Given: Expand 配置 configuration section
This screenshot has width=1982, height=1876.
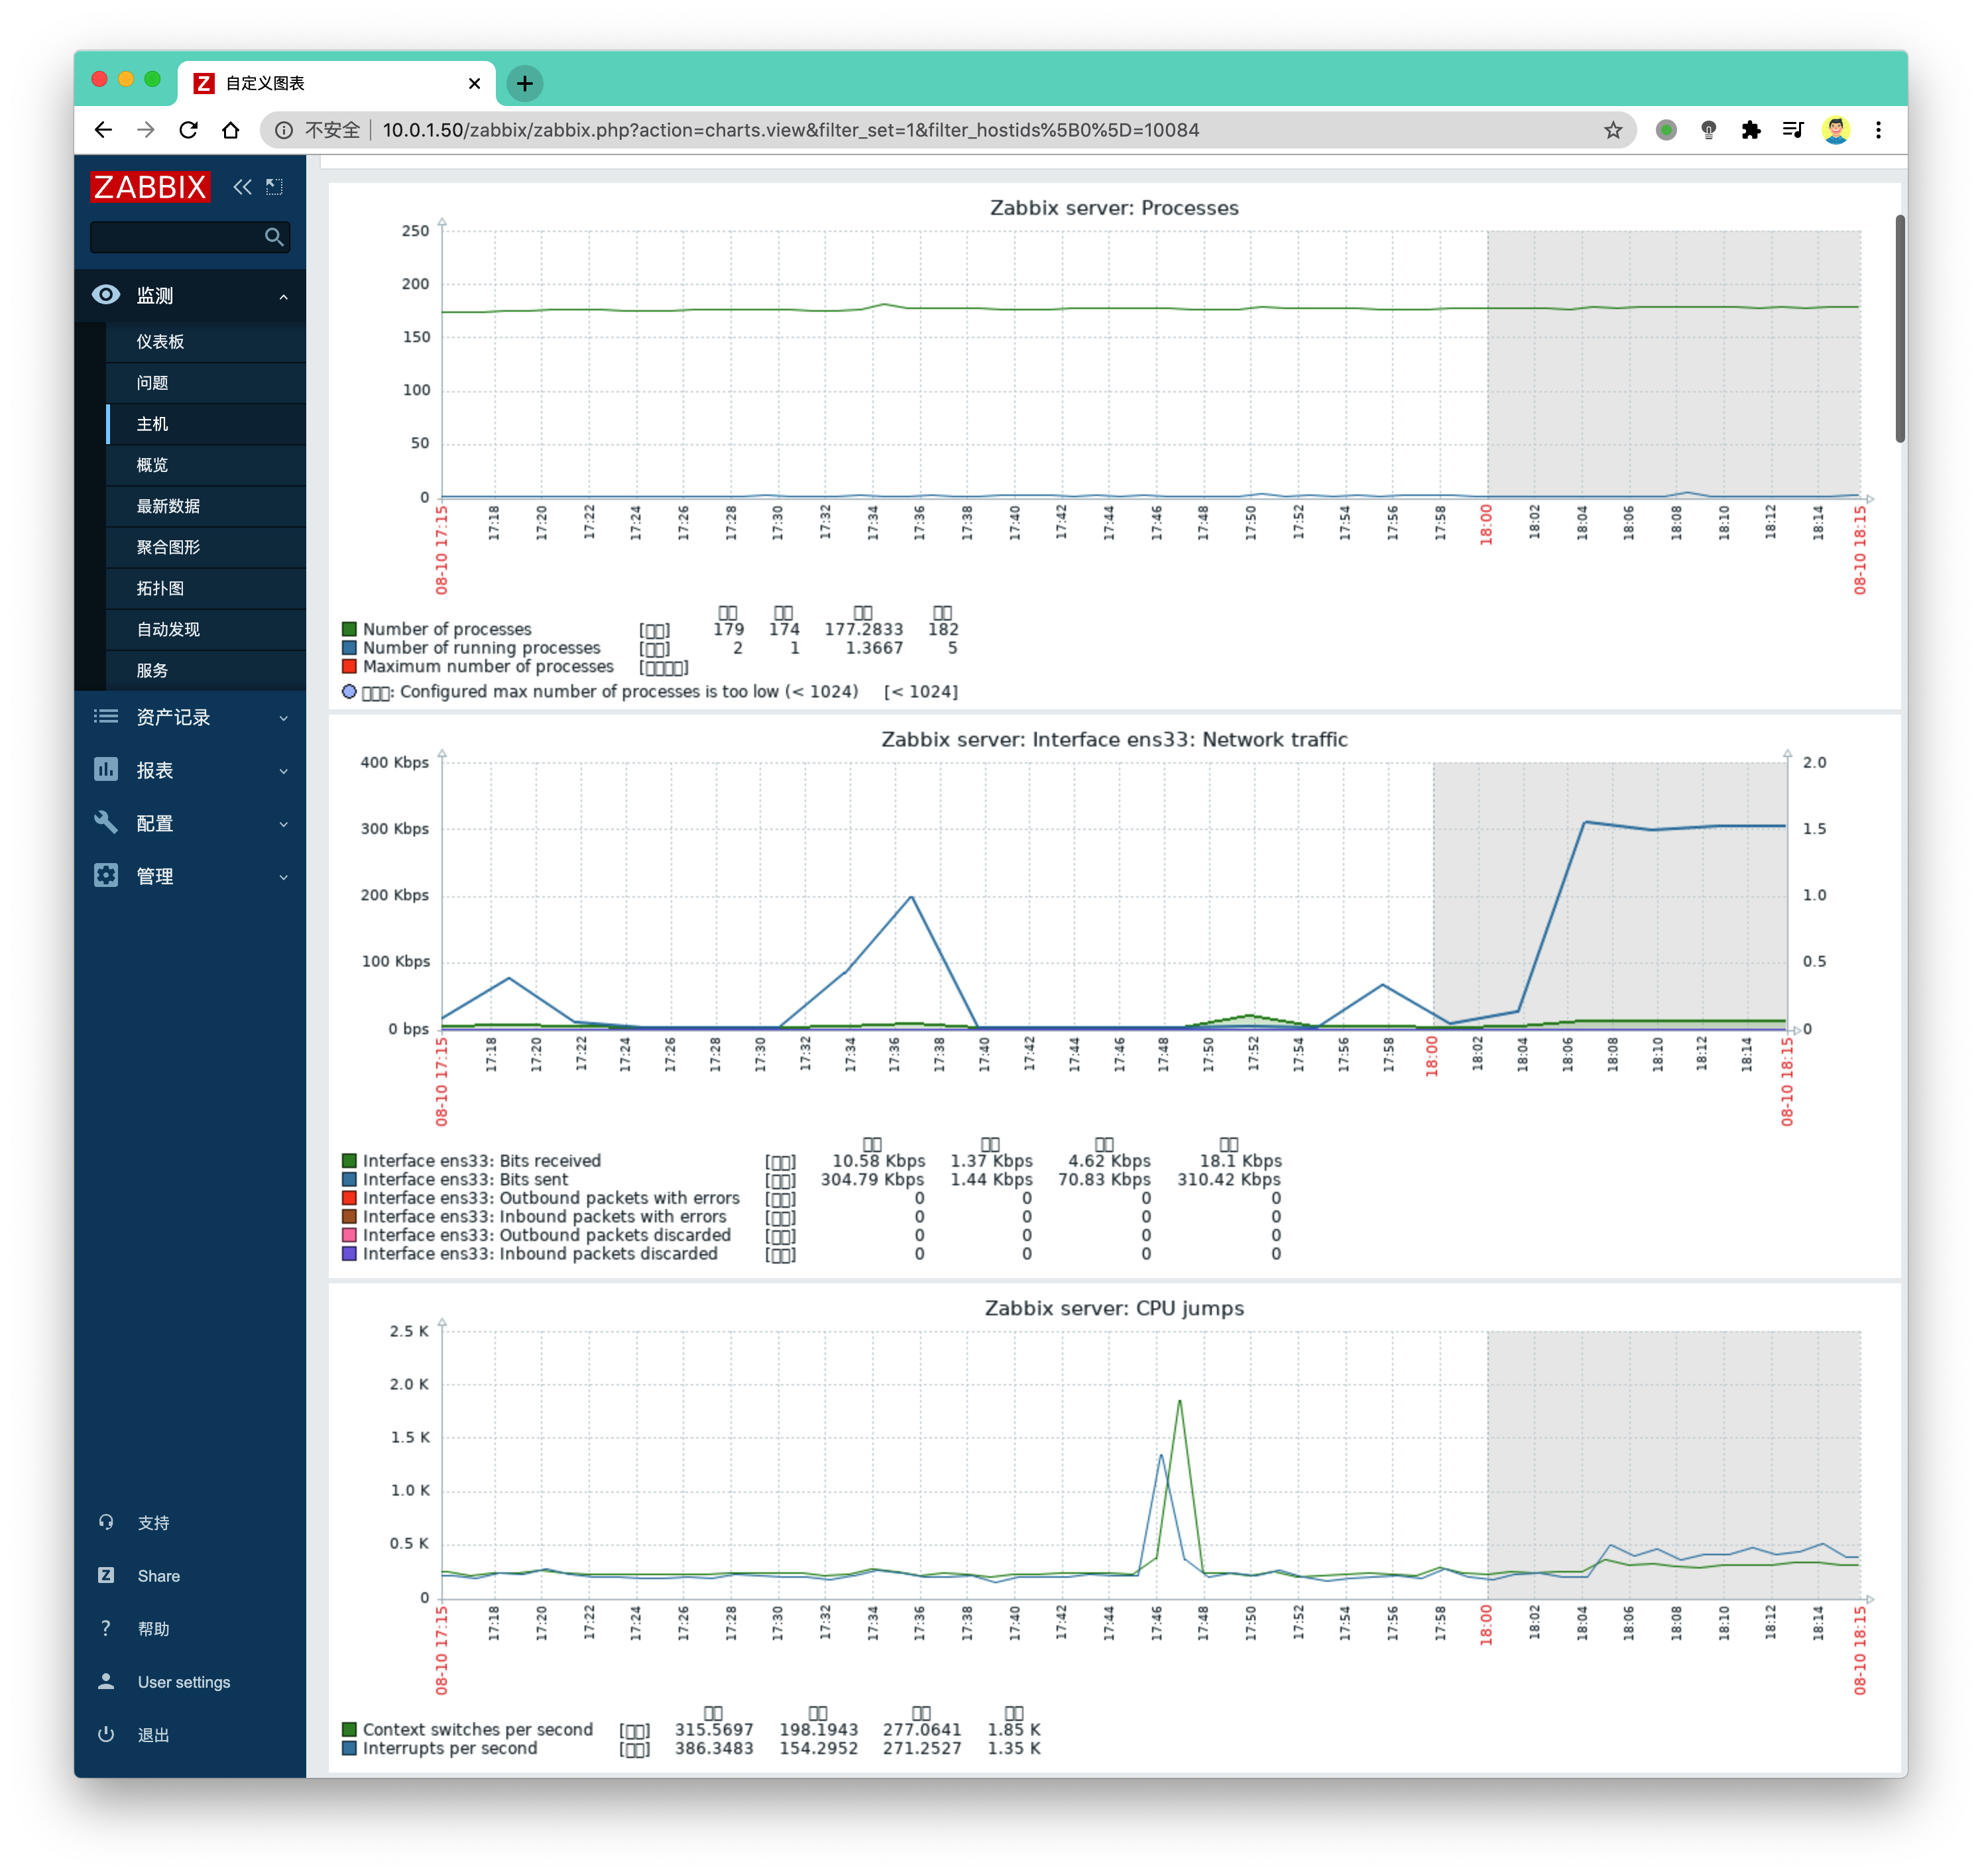Looking at the screenshot, I should [190, 823].
